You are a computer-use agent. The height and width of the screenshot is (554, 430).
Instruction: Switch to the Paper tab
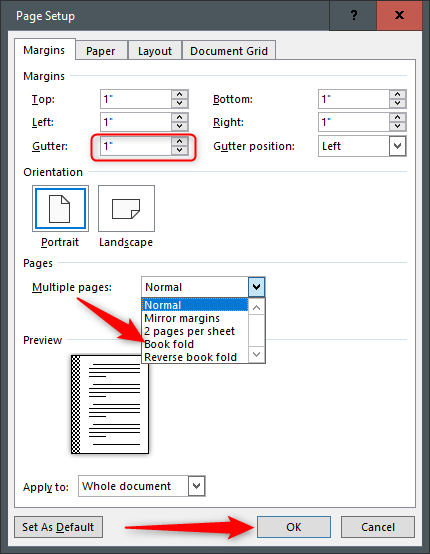(x=101, y=51)
